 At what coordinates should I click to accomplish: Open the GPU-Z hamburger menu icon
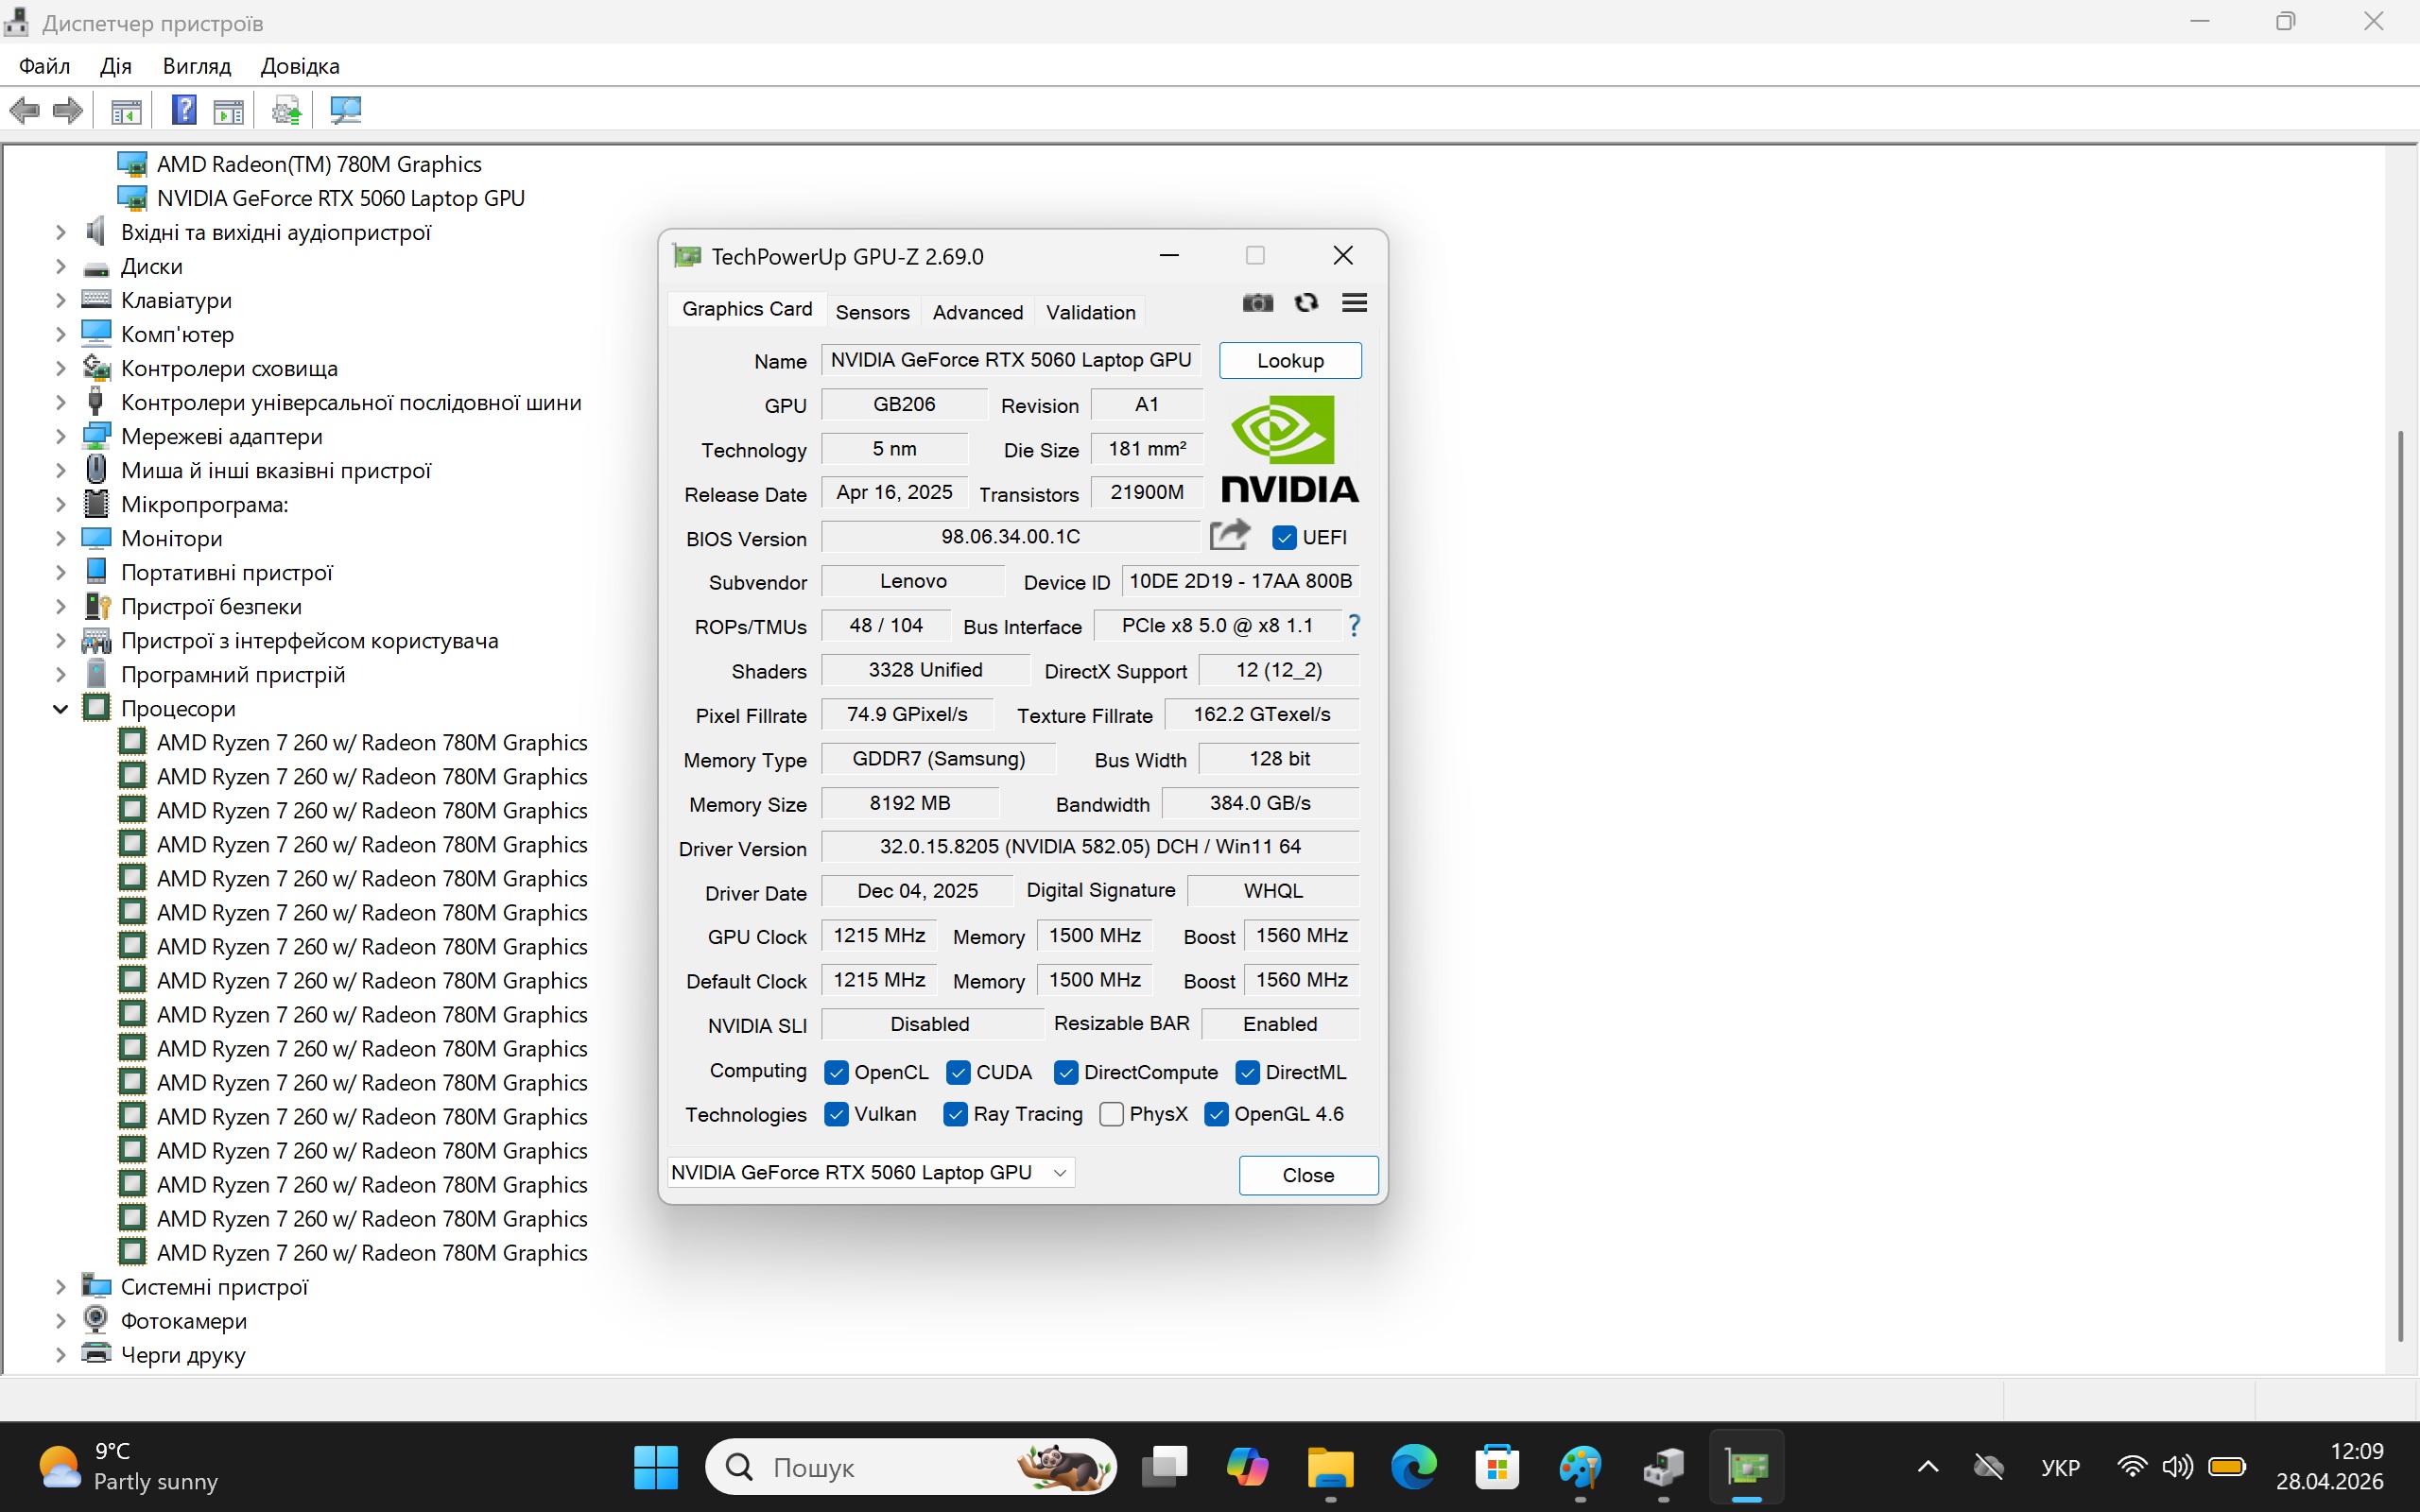pyautogui.click(x=1354, y=303)
